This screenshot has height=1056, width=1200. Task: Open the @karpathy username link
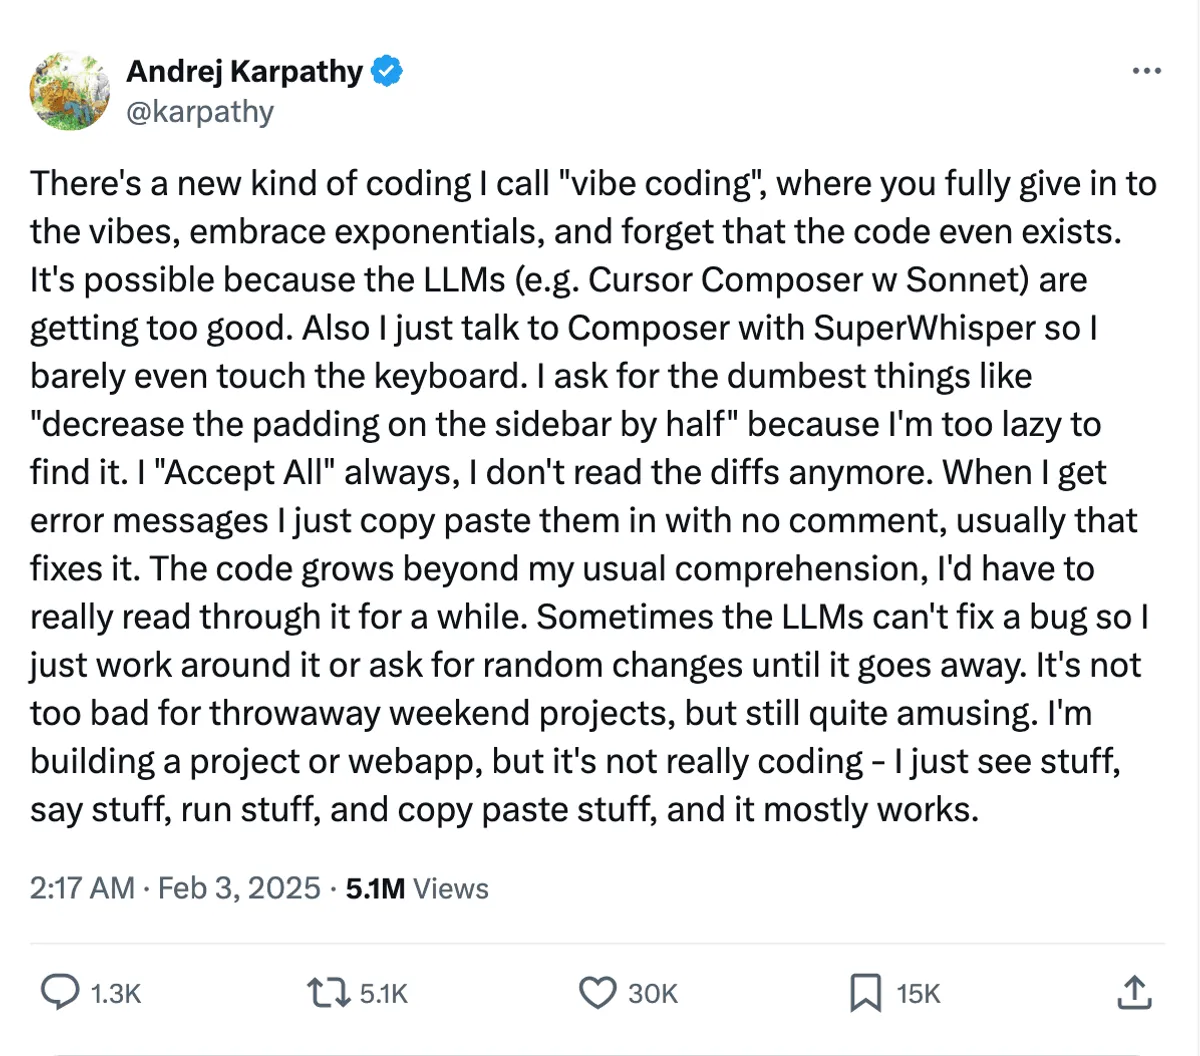click(201, 111)
